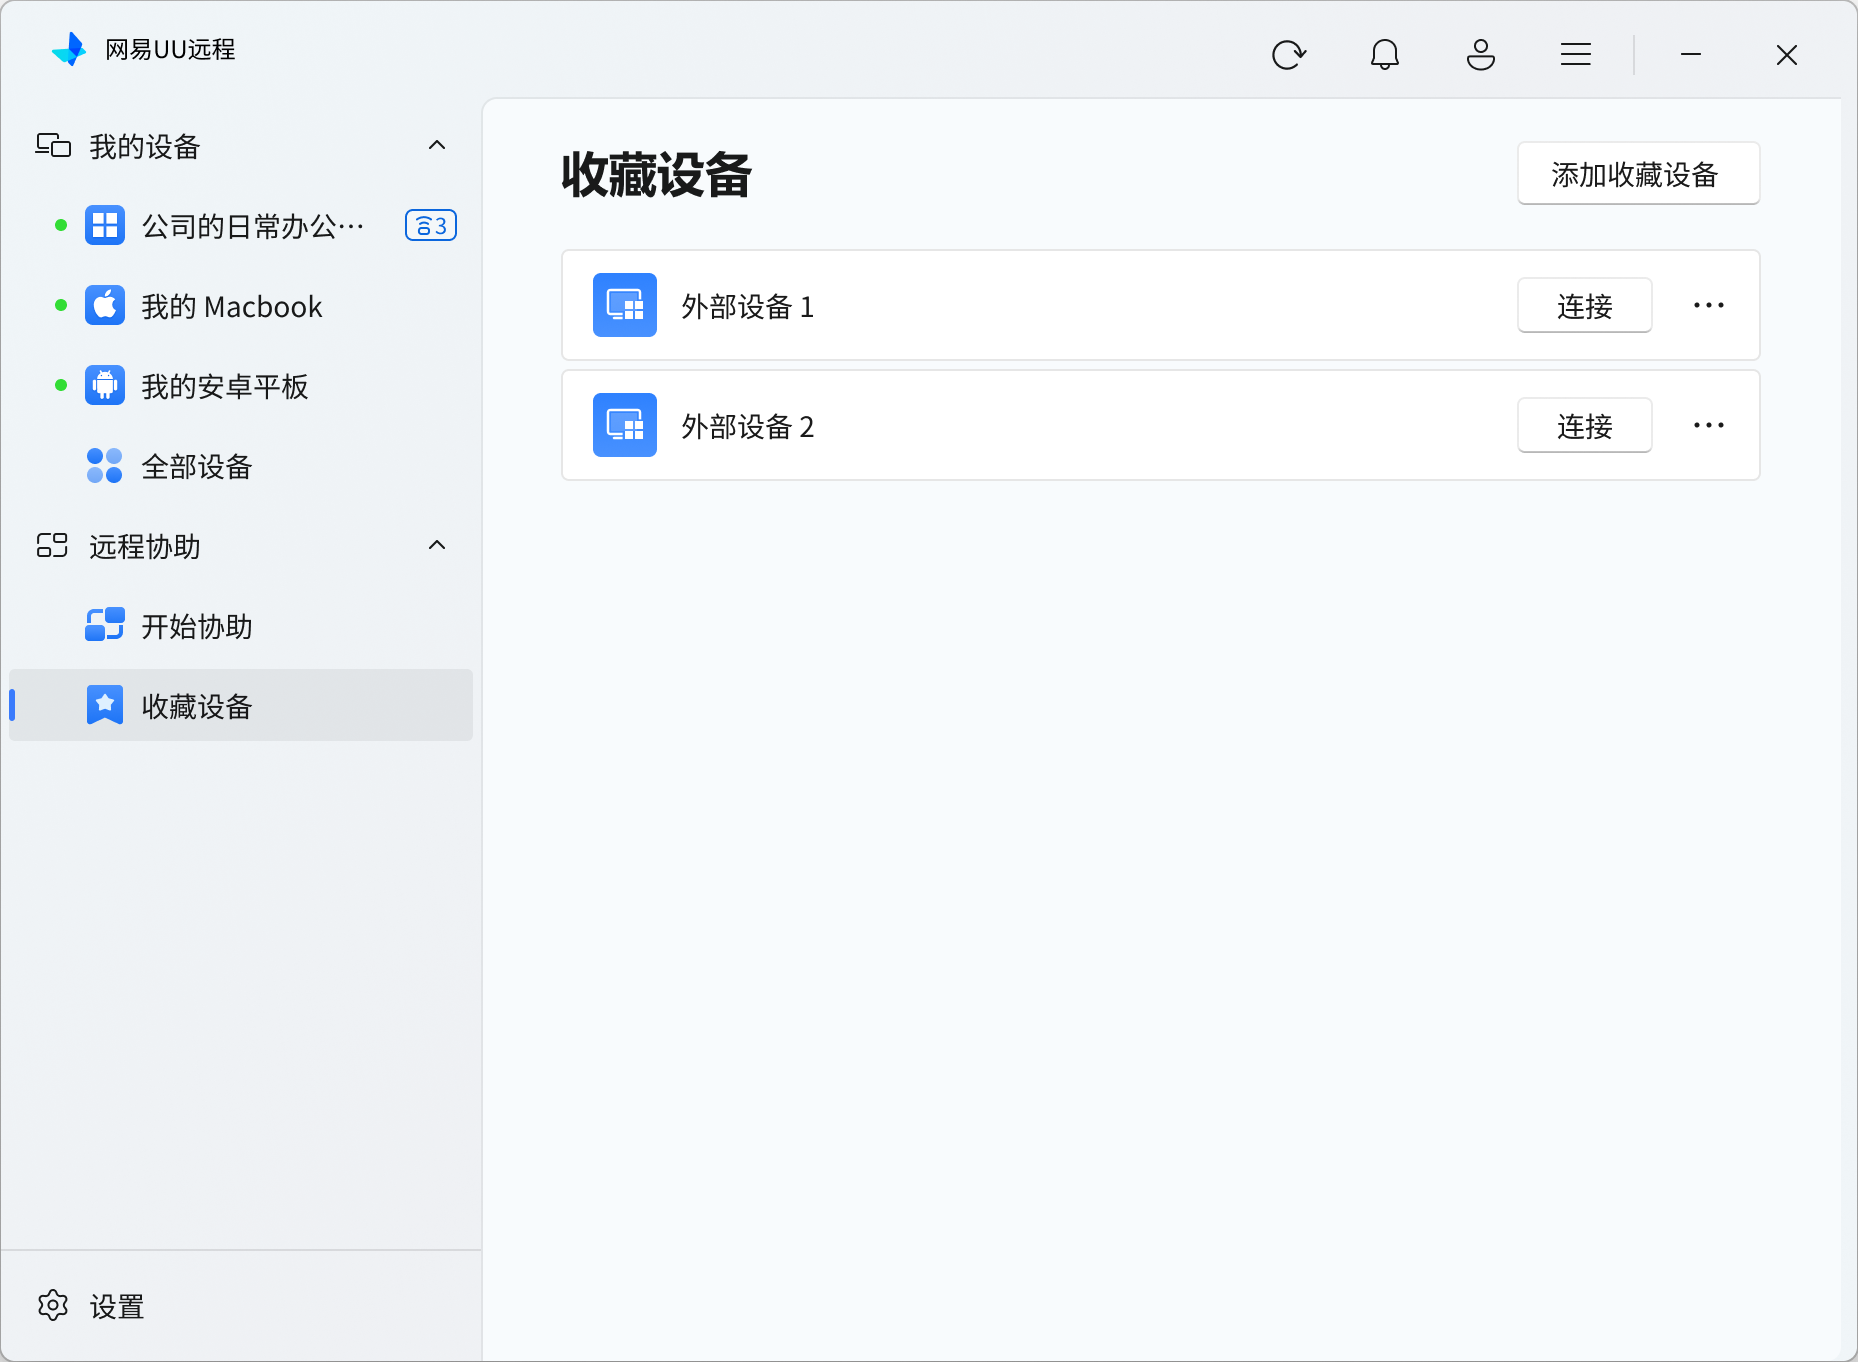
Task: Click the device icon of 外部设备 1
Action: [x=625, y=305]
